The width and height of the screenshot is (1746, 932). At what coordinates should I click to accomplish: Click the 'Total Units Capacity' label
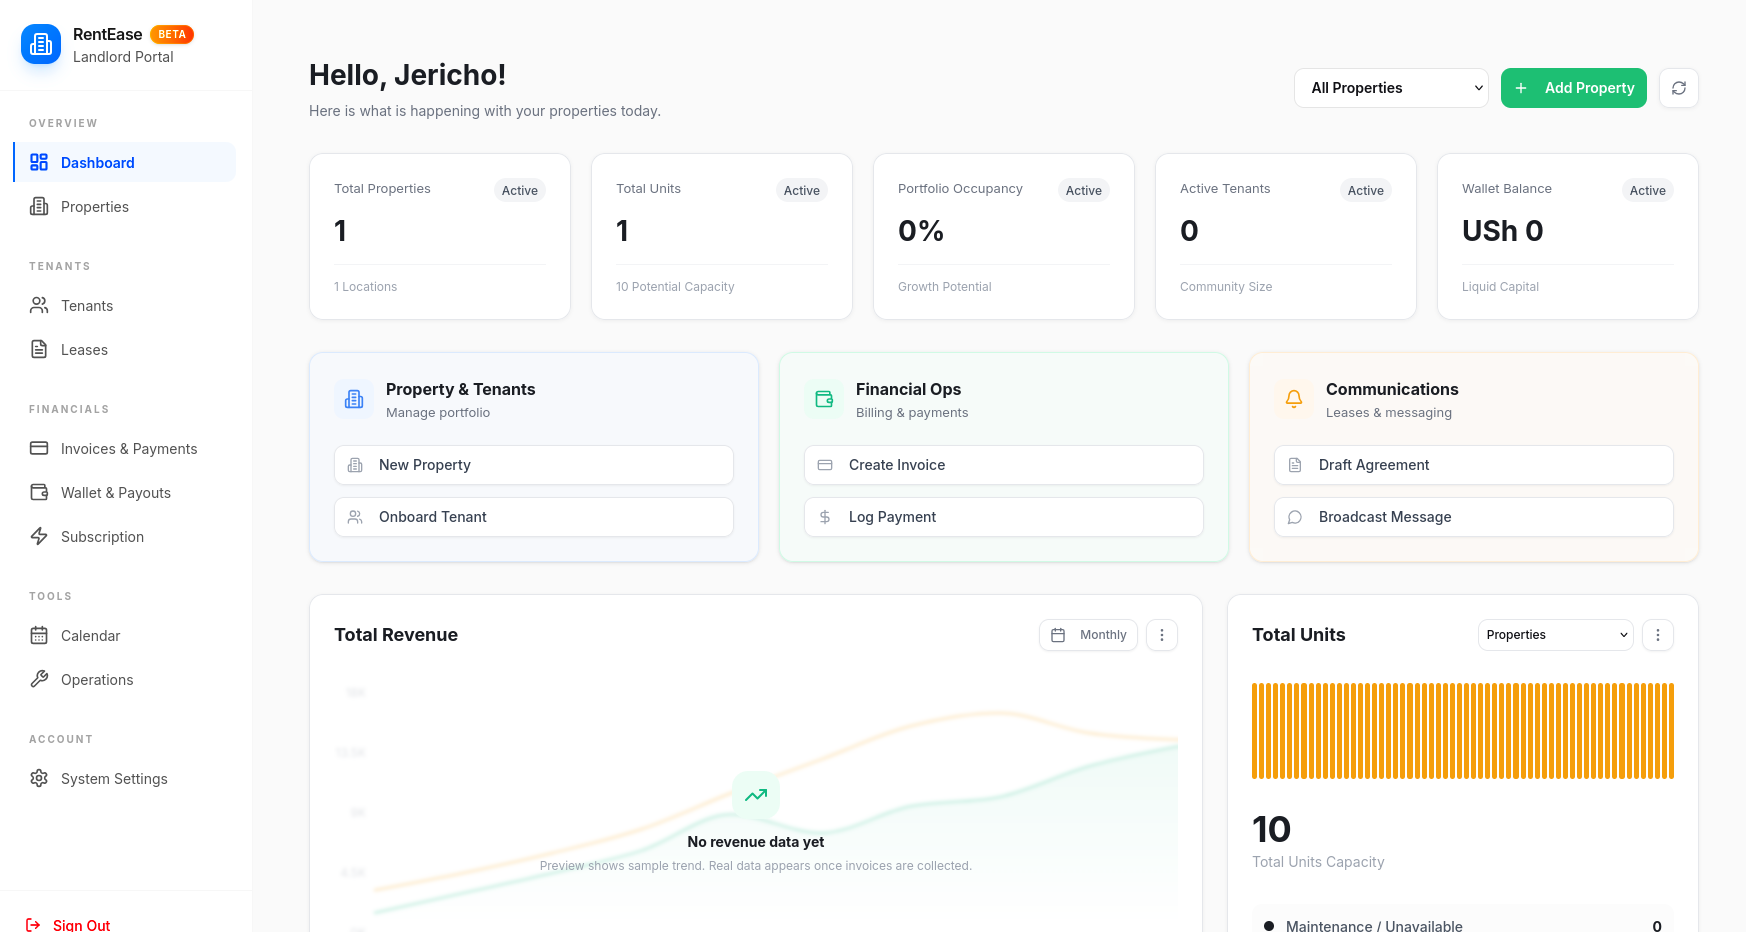point(1318,862)
